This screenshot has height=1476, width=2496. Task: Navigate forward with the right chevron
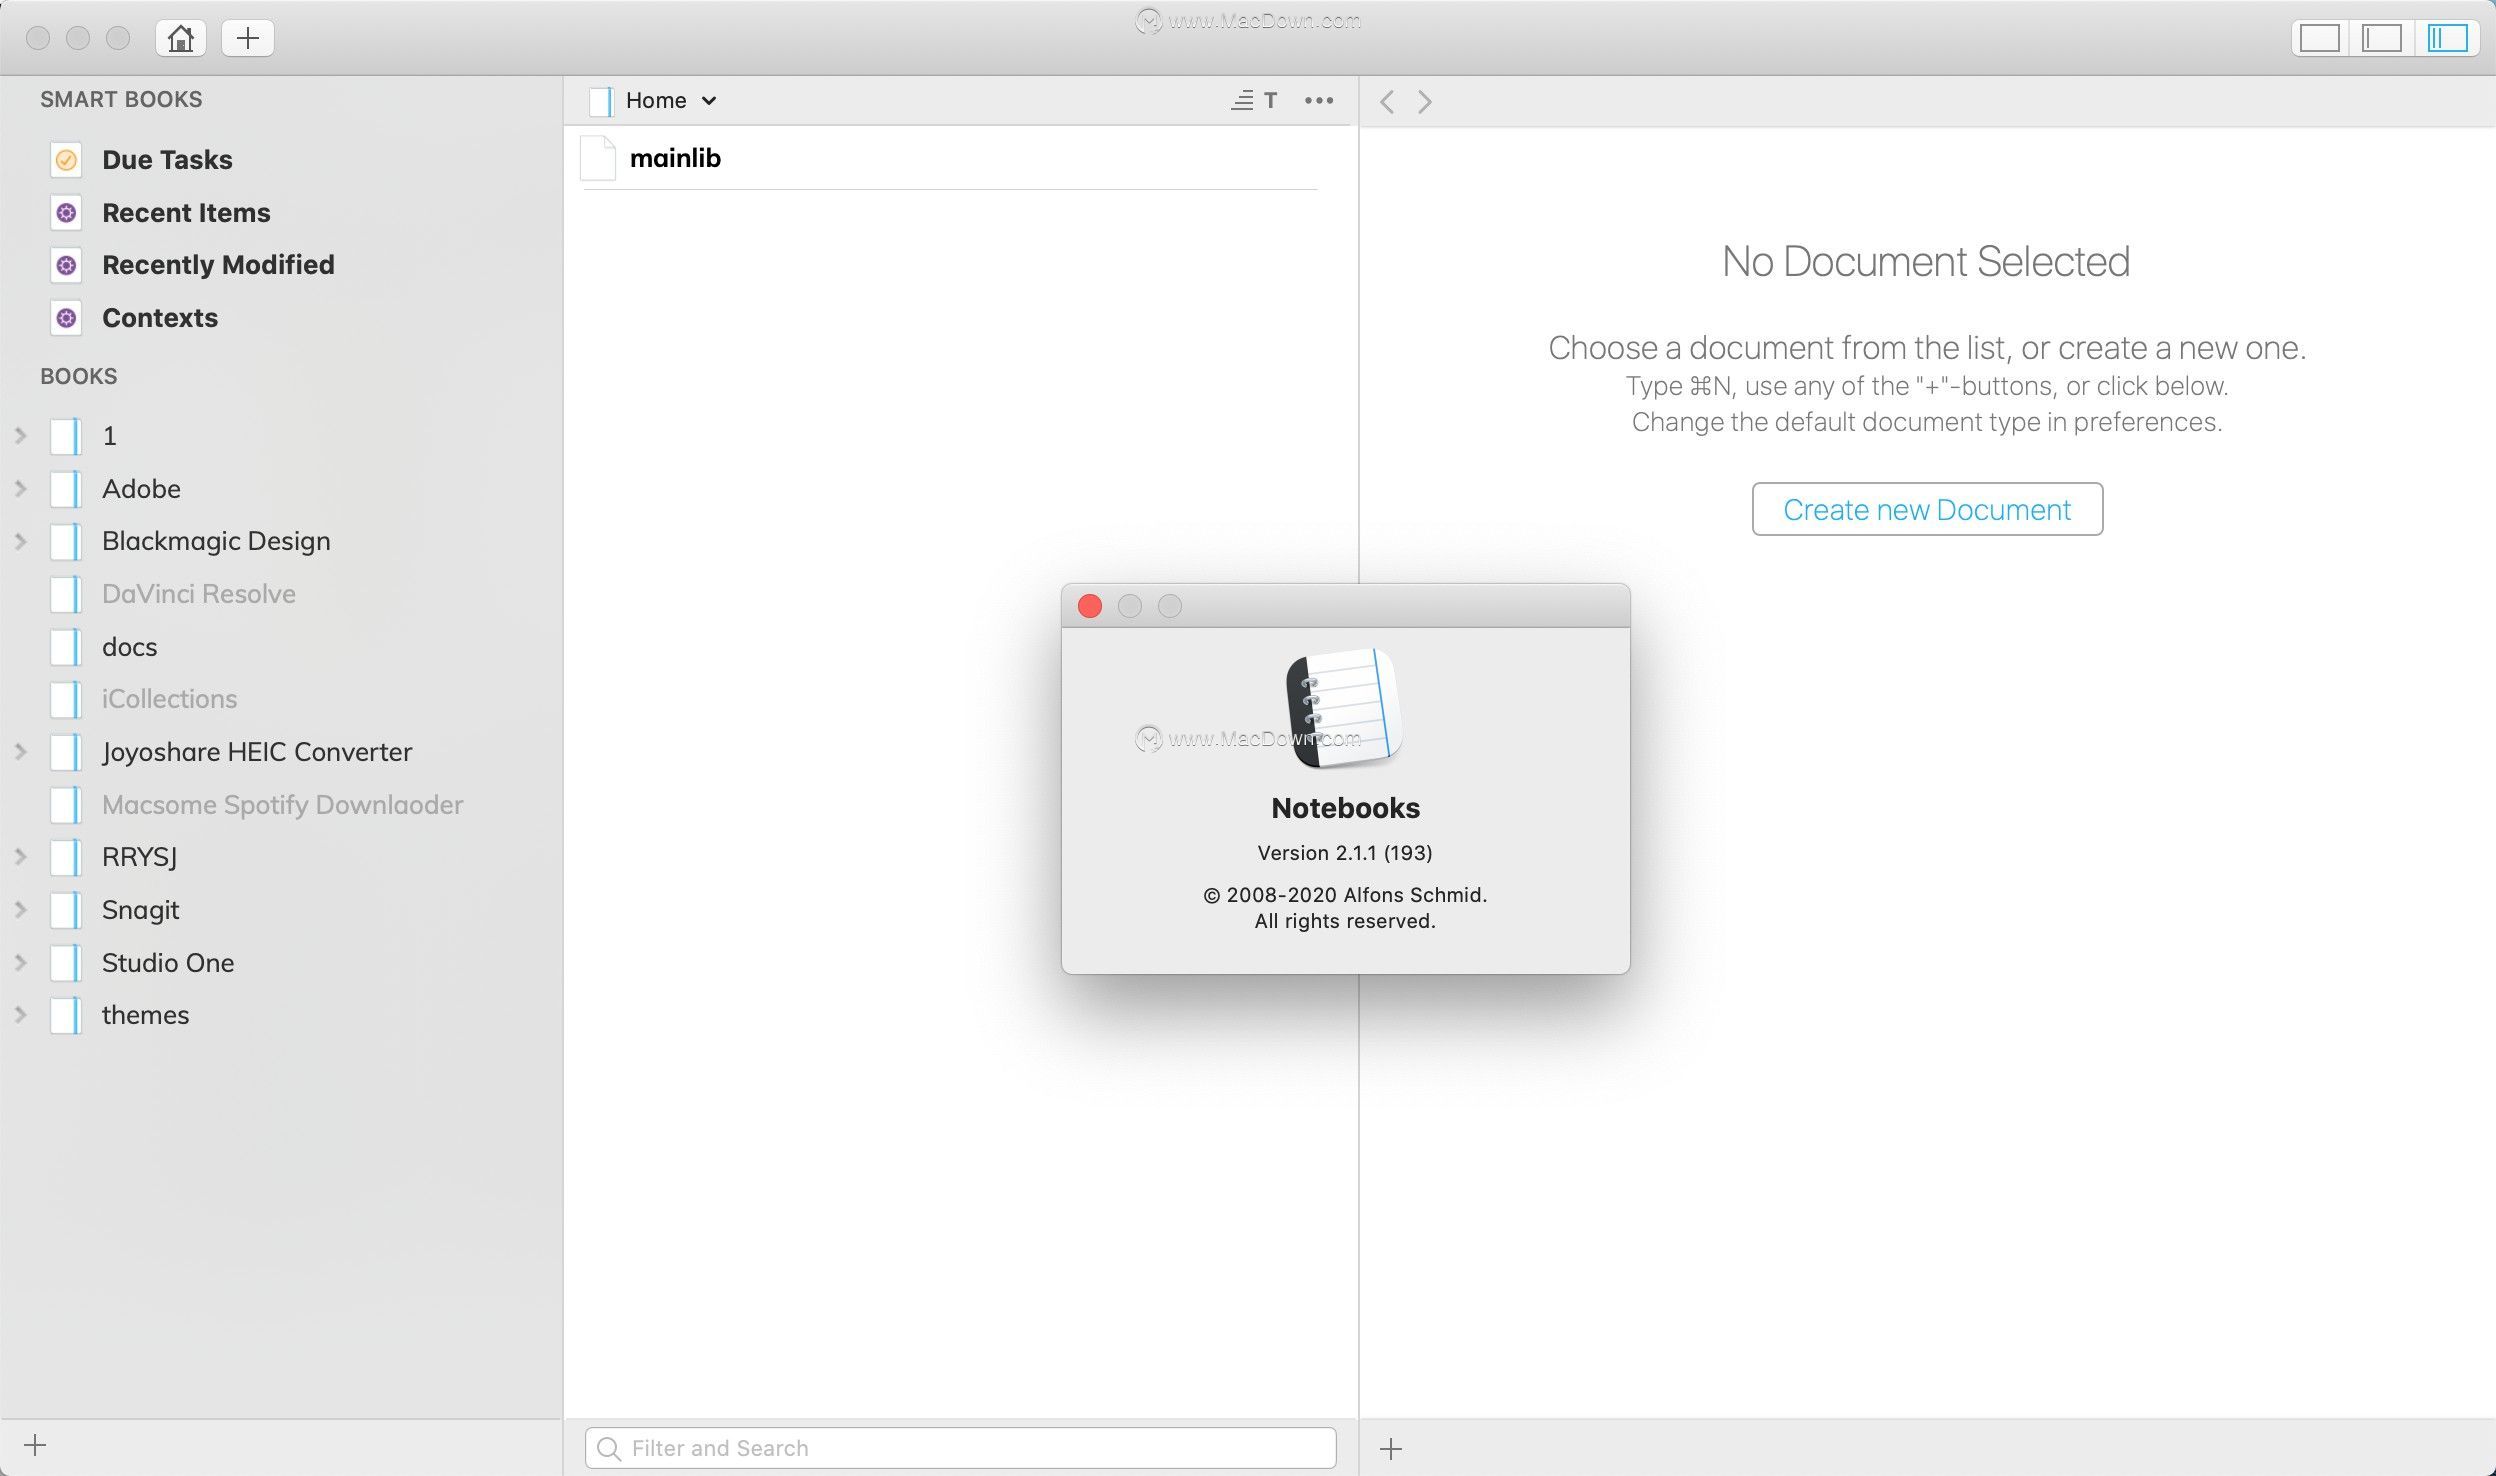[x=1425, y=101]
